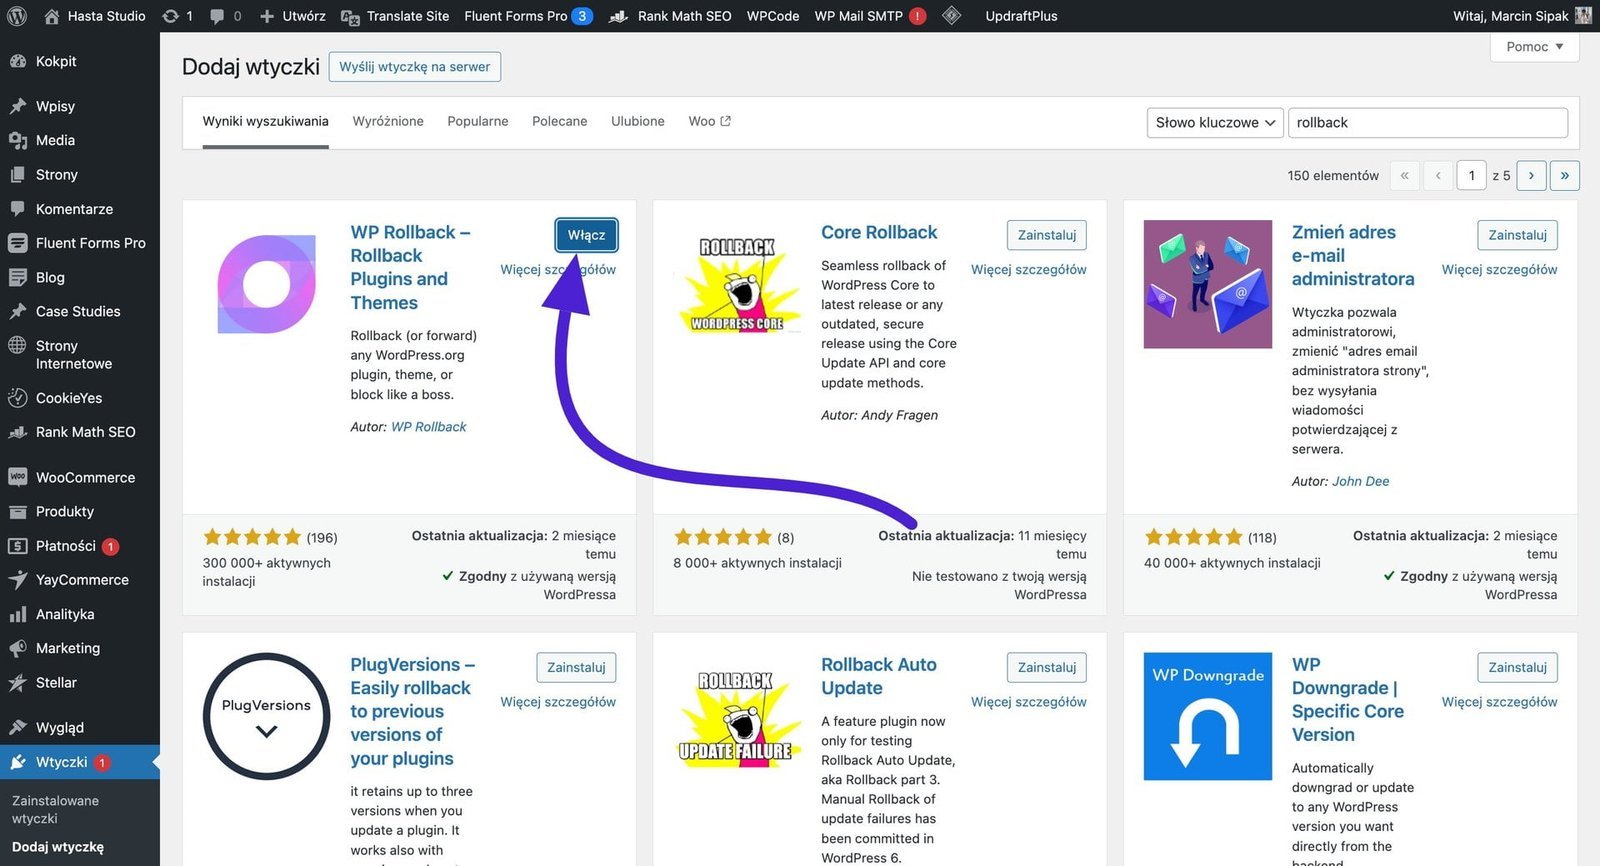
Task: Click the CookieYes icon in sidebar
Action: click(x=17, y=398)
